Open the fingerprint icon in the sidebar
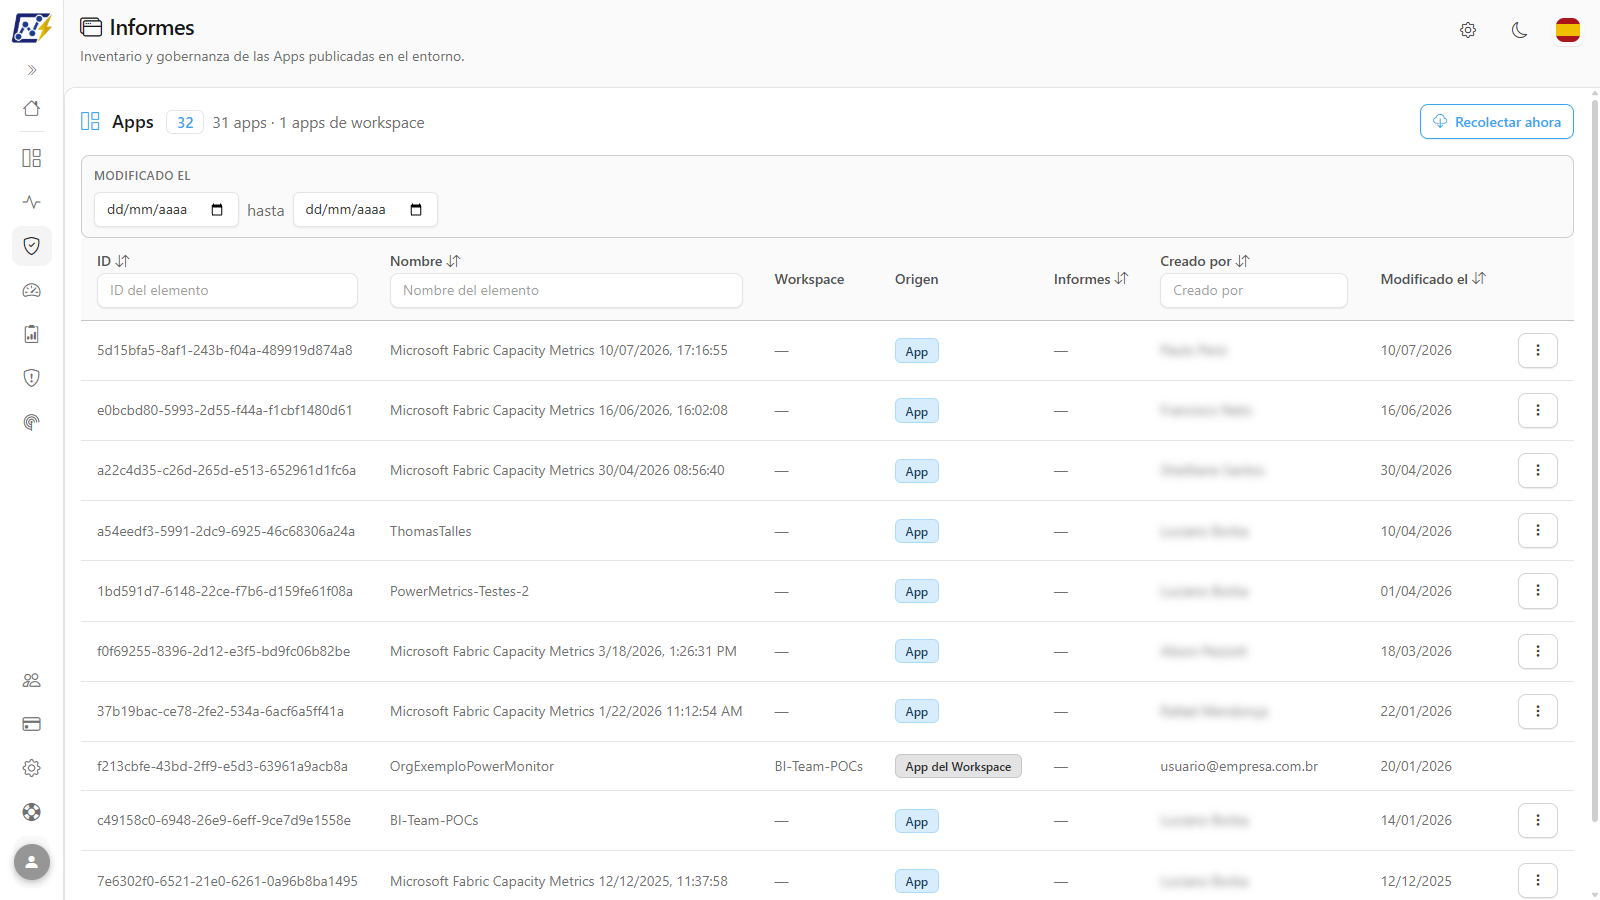This screenshot has width=1600, height=900. click(32, 422)
